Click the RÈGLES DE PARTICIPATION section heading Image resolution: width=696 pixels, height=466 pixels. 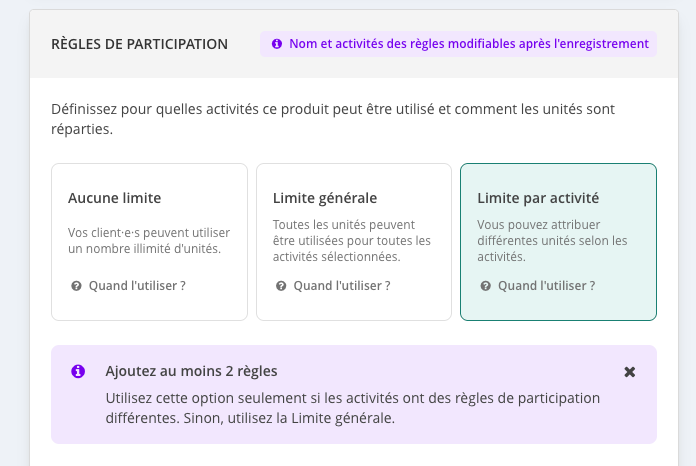(139, 44)
